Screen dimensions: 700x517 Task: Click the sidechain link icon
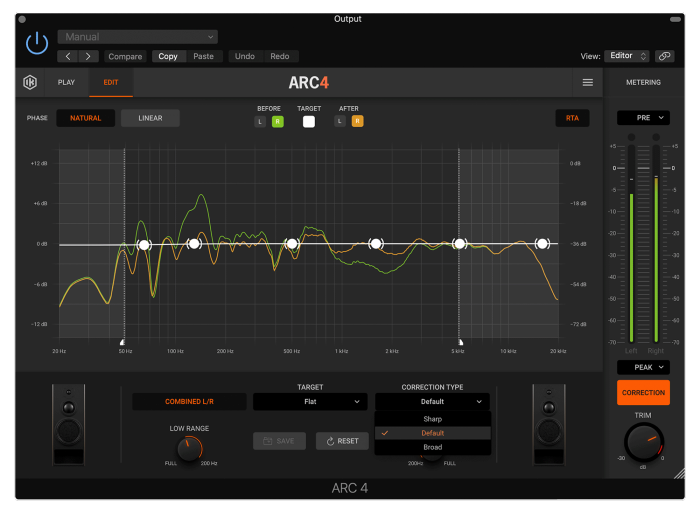pyautogui.click(x=665, y=56)
